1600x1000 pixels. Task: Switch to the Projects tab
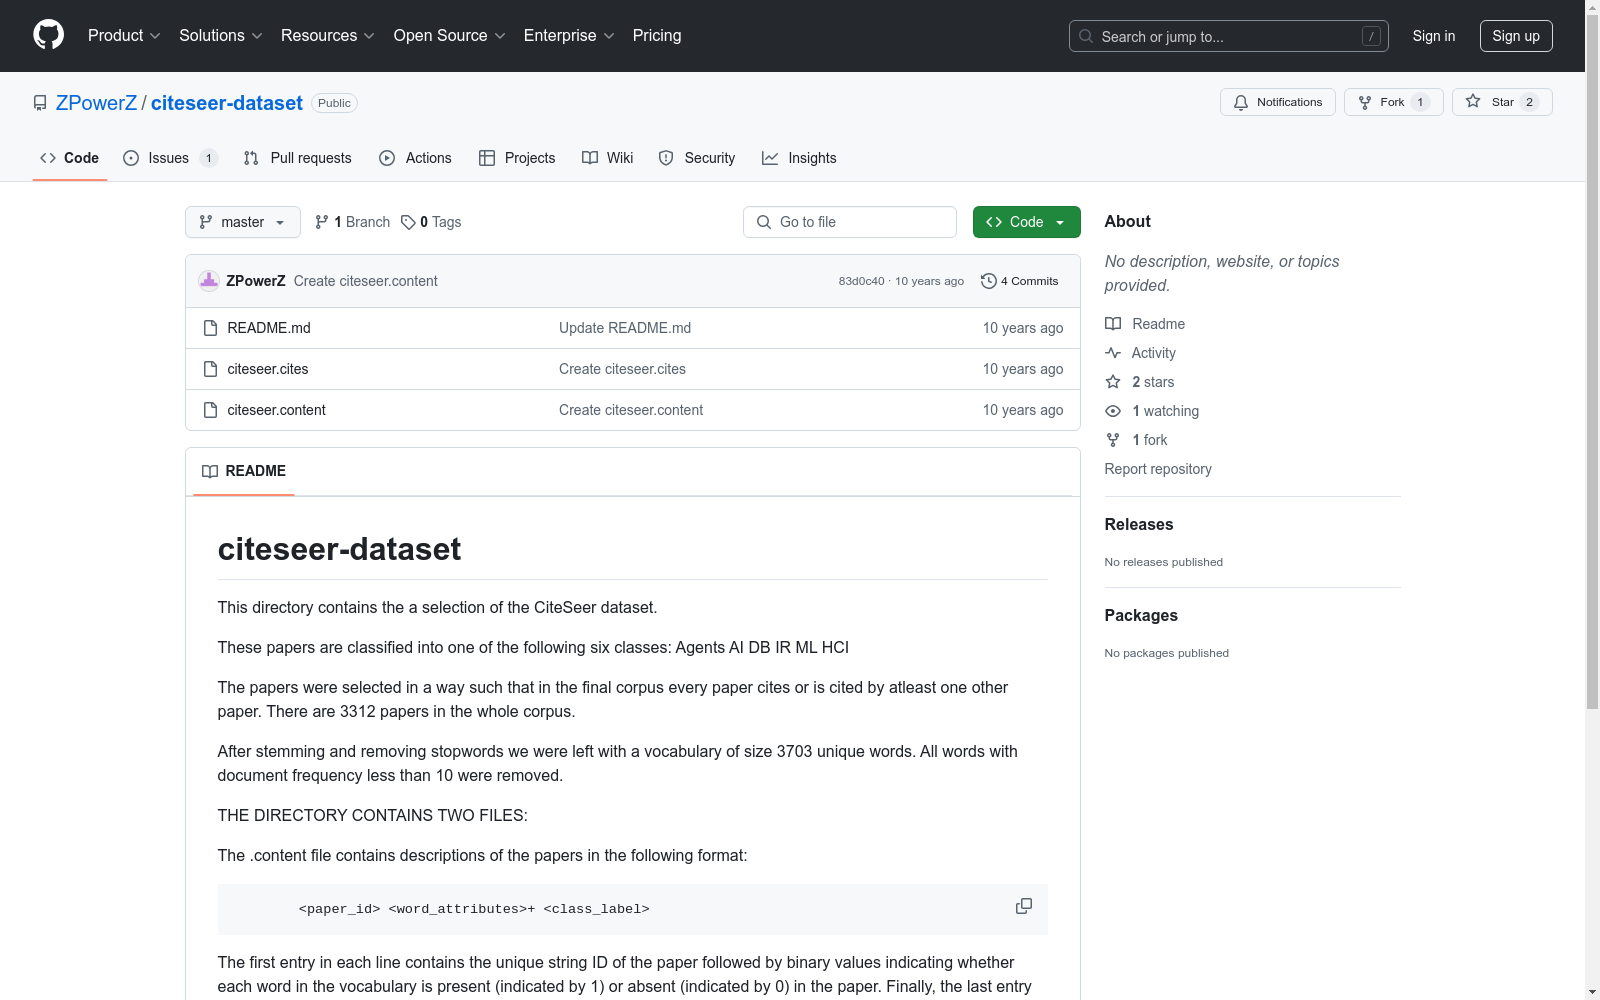tap(517, 158)
